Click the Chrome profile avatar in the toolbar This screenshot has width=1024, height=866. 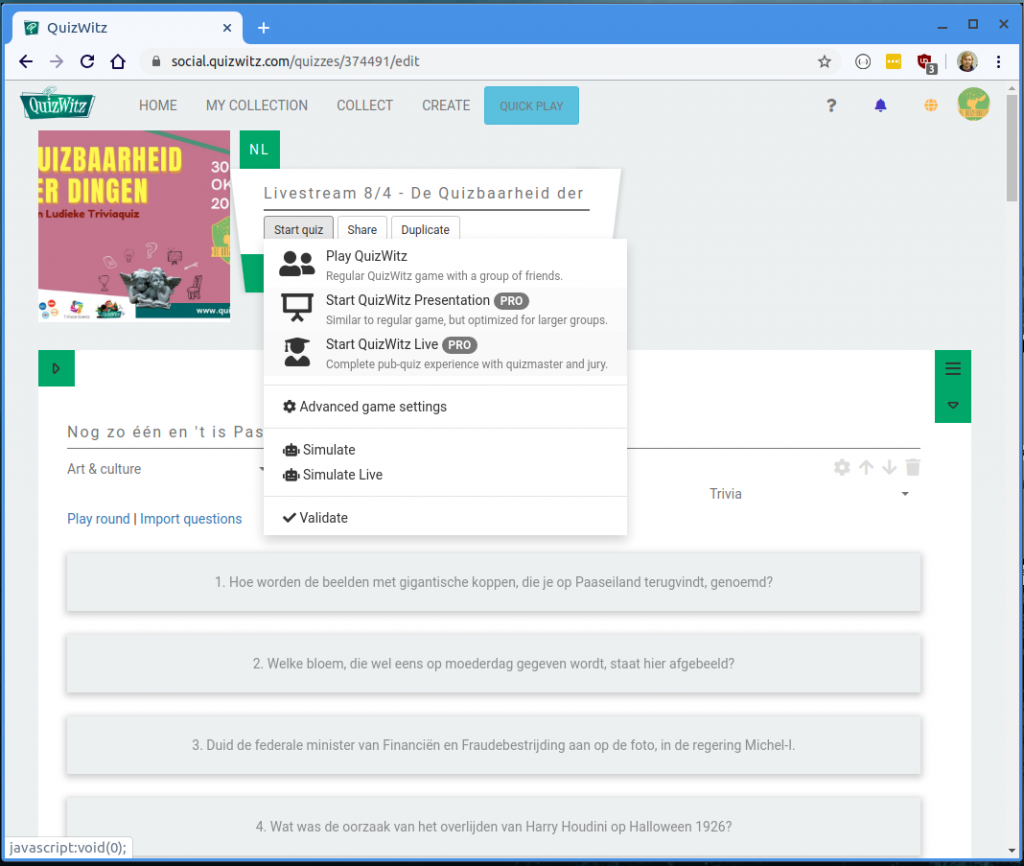[x=967, y=61]
